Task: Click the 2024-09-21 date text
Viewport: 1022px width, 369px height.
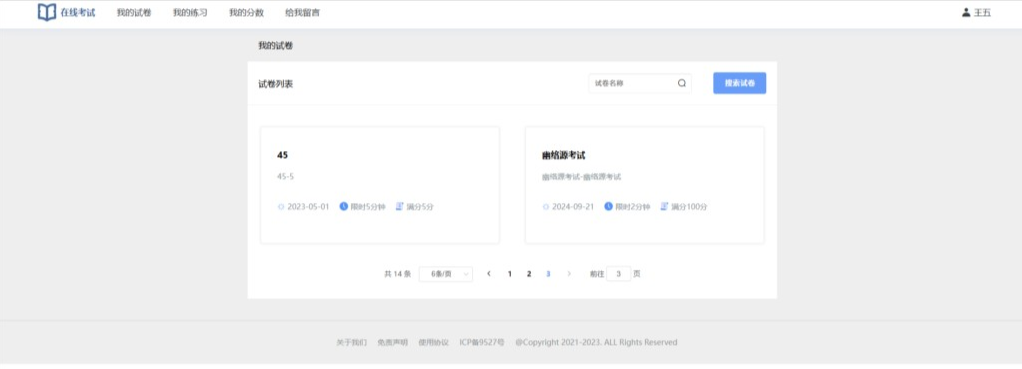Action: [573, 207]
